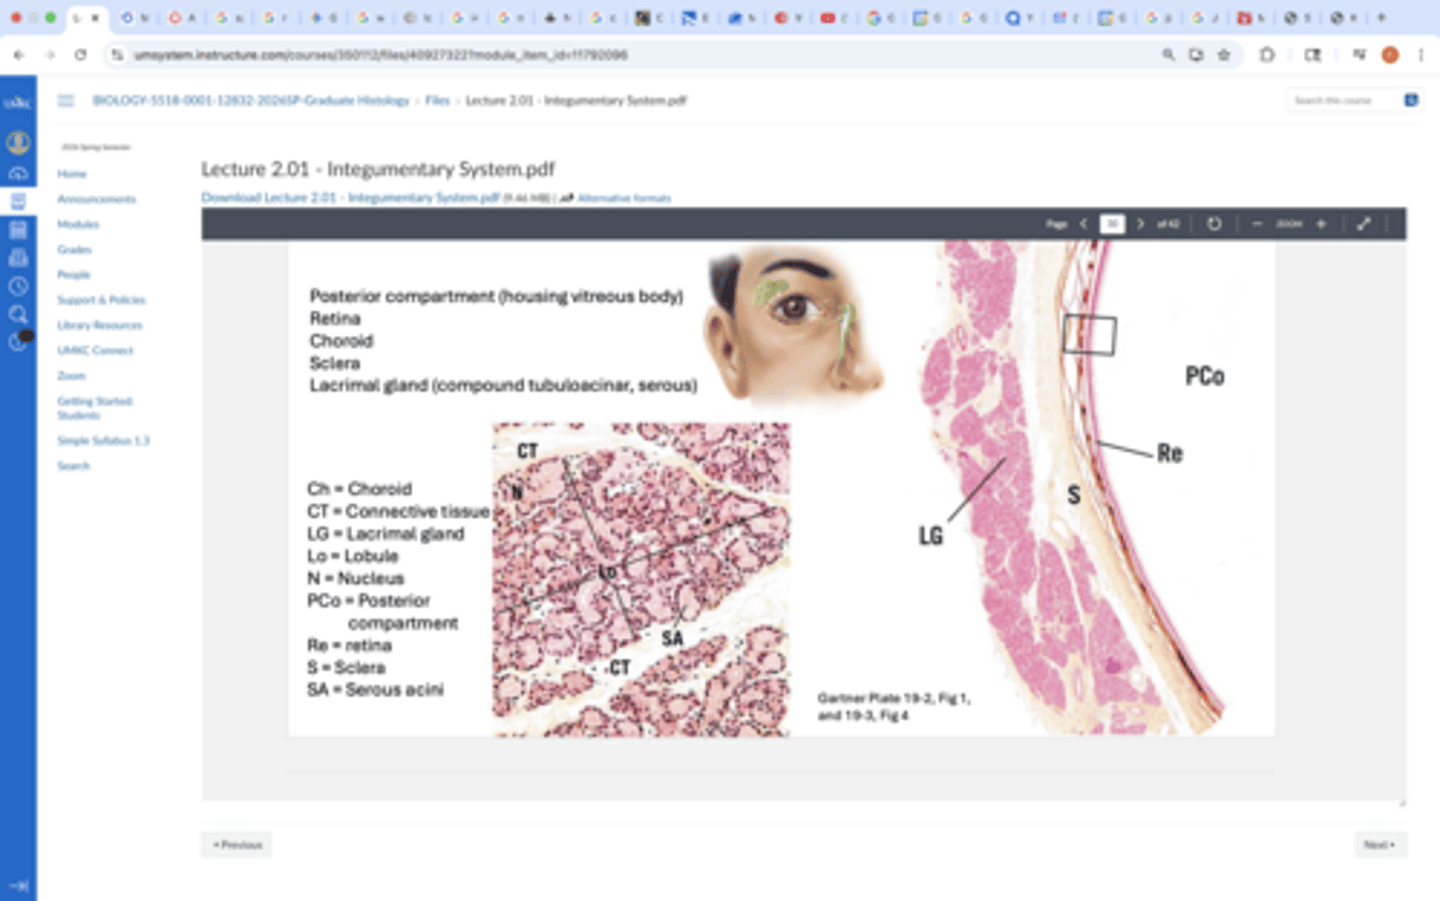Open the Dashboard icon in Canvas sidebar
The width and height of the screenshot is (1440, 901).
coord(18,173)
